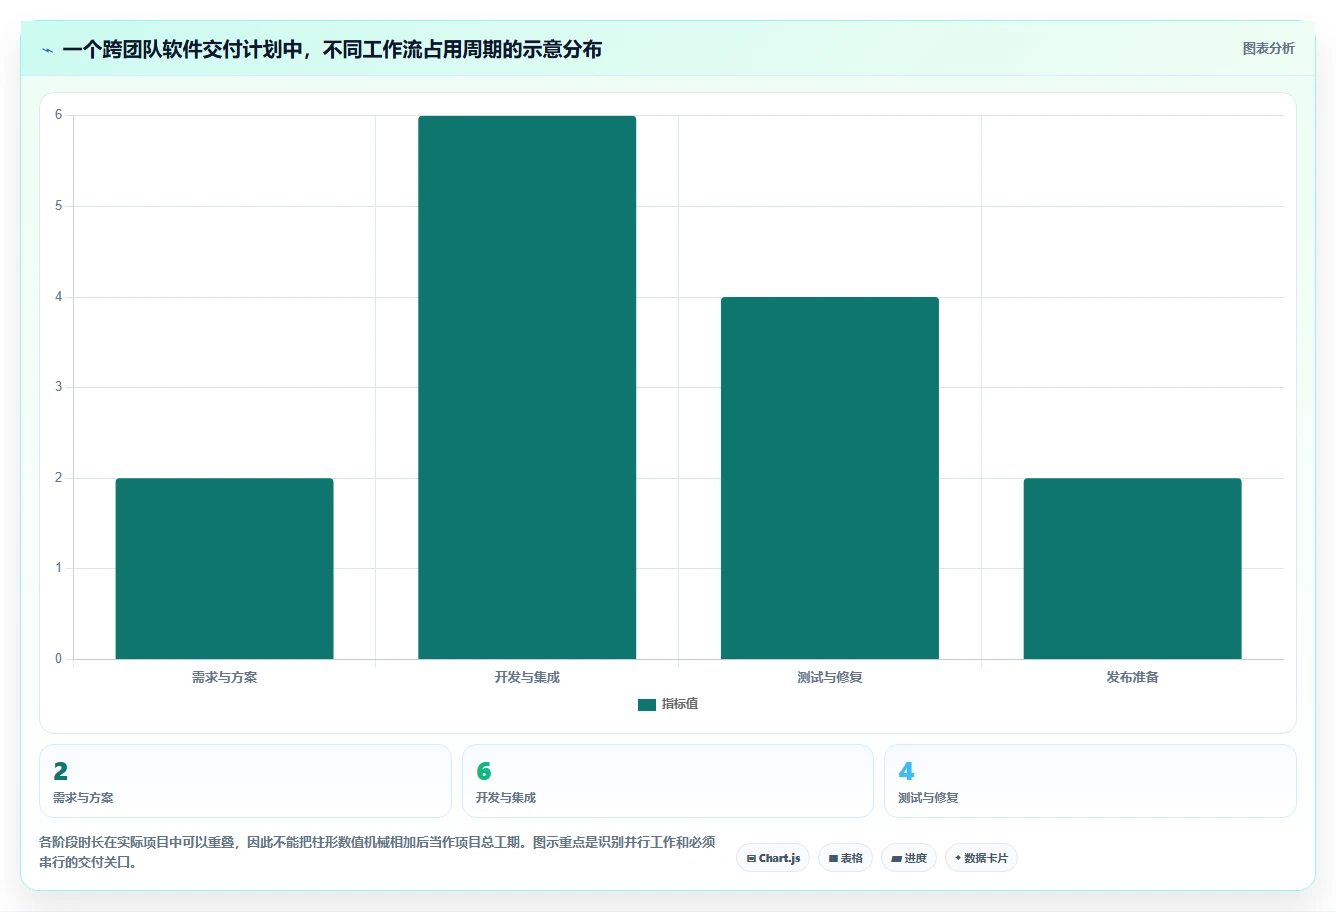Click the large number 4 in the stat card
Viewport: 1336px width, 912px height.
(906, 771)
